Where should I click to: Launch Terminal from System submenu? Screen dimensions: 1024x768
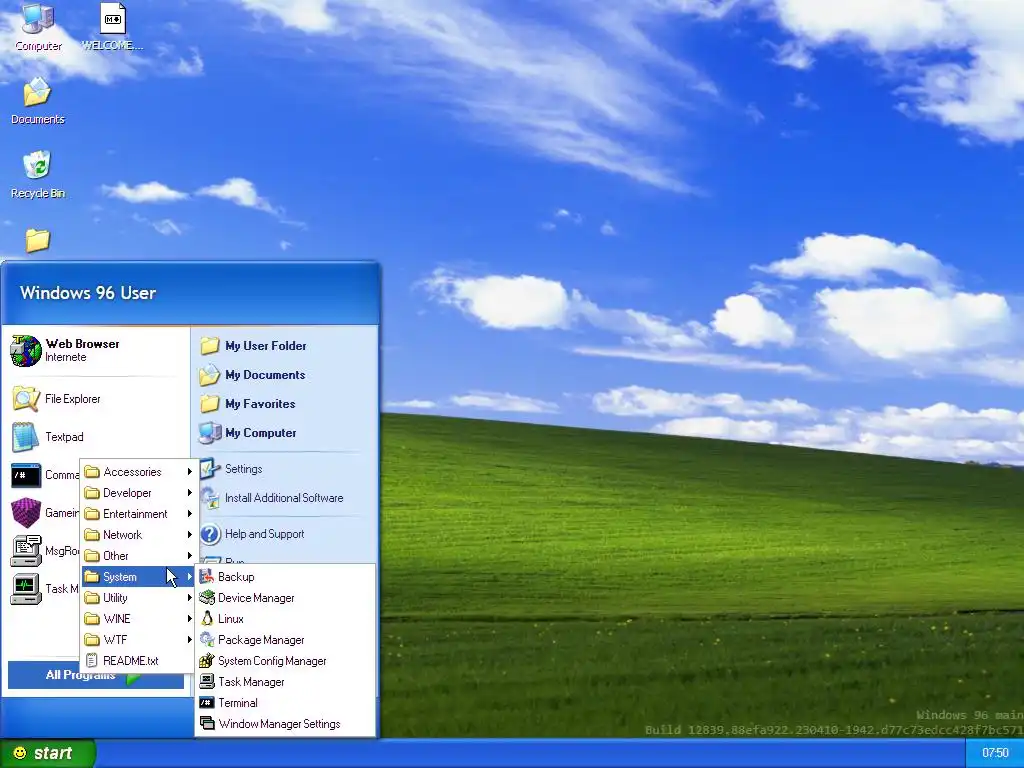tap(285, 703)
